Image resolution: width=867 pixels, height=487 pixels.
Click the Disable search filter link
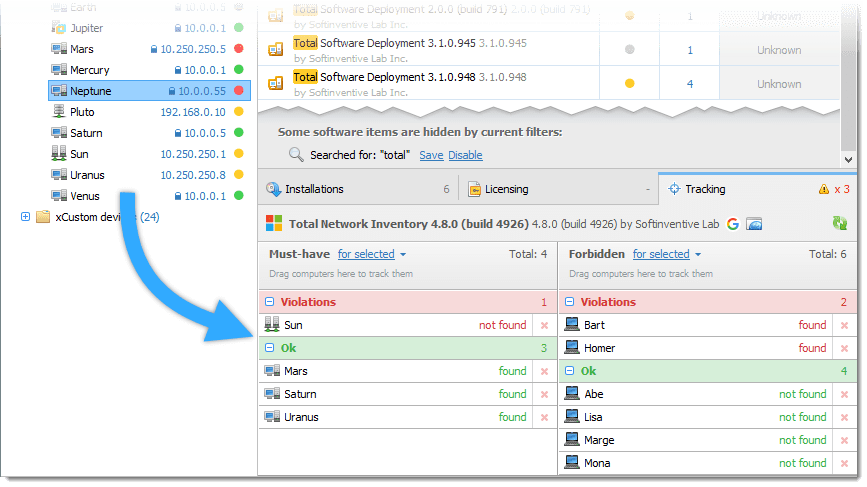click(x=466, y=155)
